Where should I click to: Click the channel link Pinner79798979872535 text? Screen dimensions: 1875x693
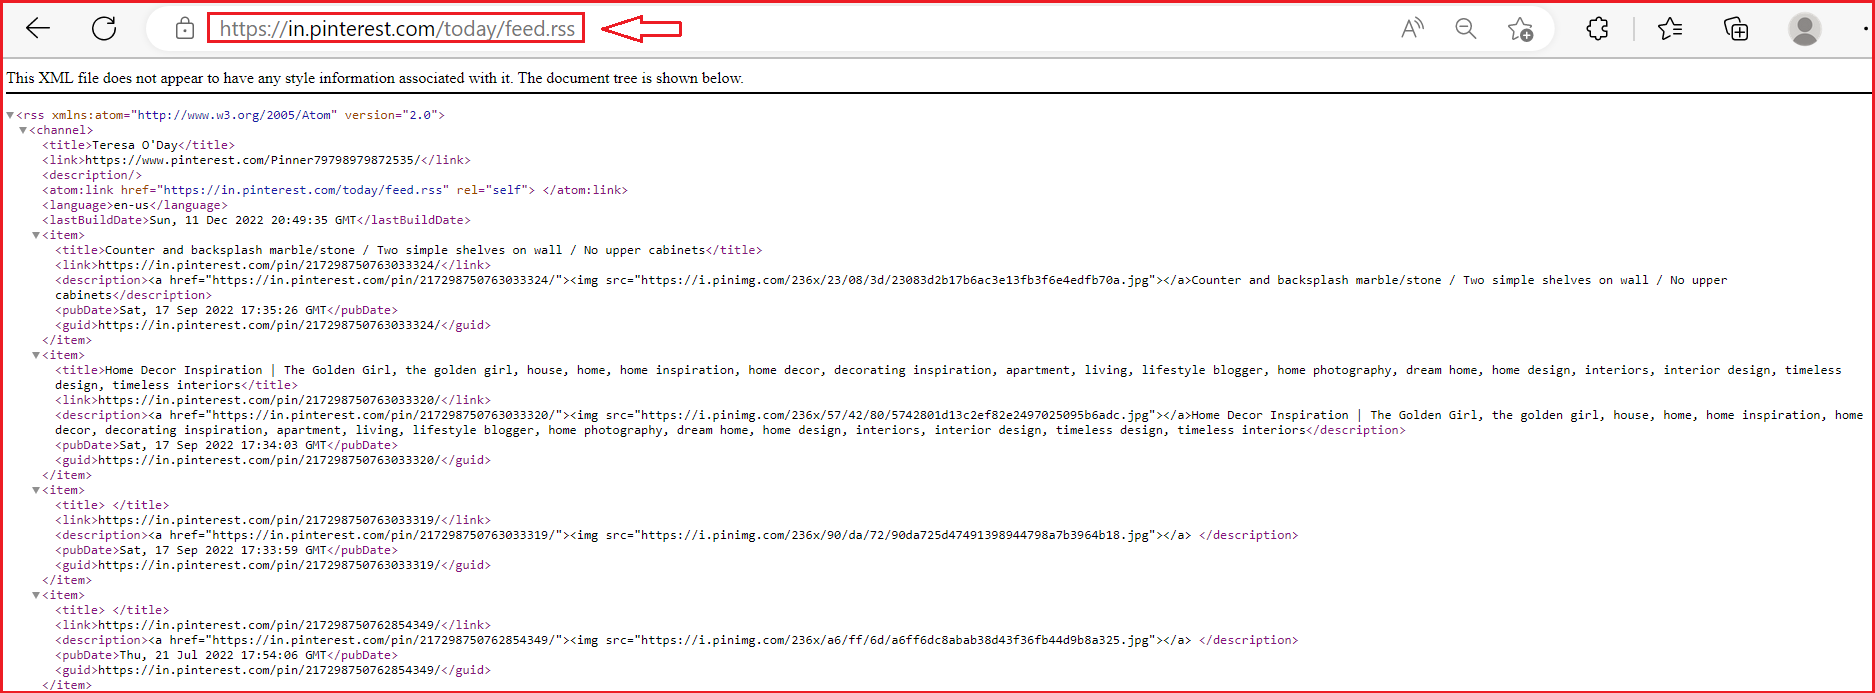pyautogui.click(x=250, y=160)
